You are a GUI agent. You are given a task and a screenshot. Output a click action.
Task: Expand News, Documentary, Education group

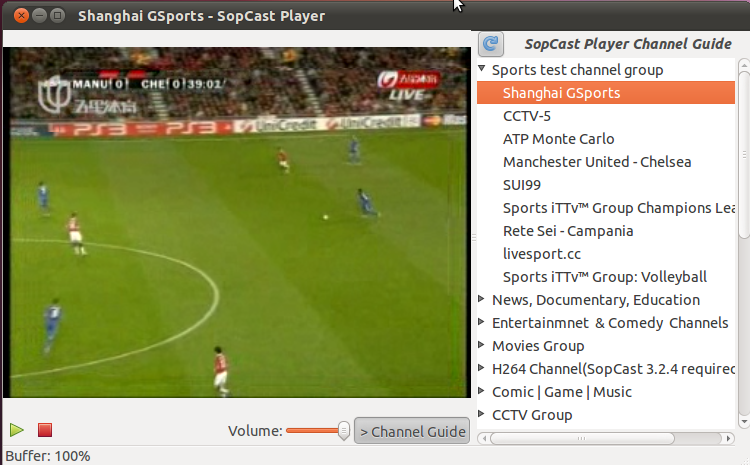coord(481,299)
